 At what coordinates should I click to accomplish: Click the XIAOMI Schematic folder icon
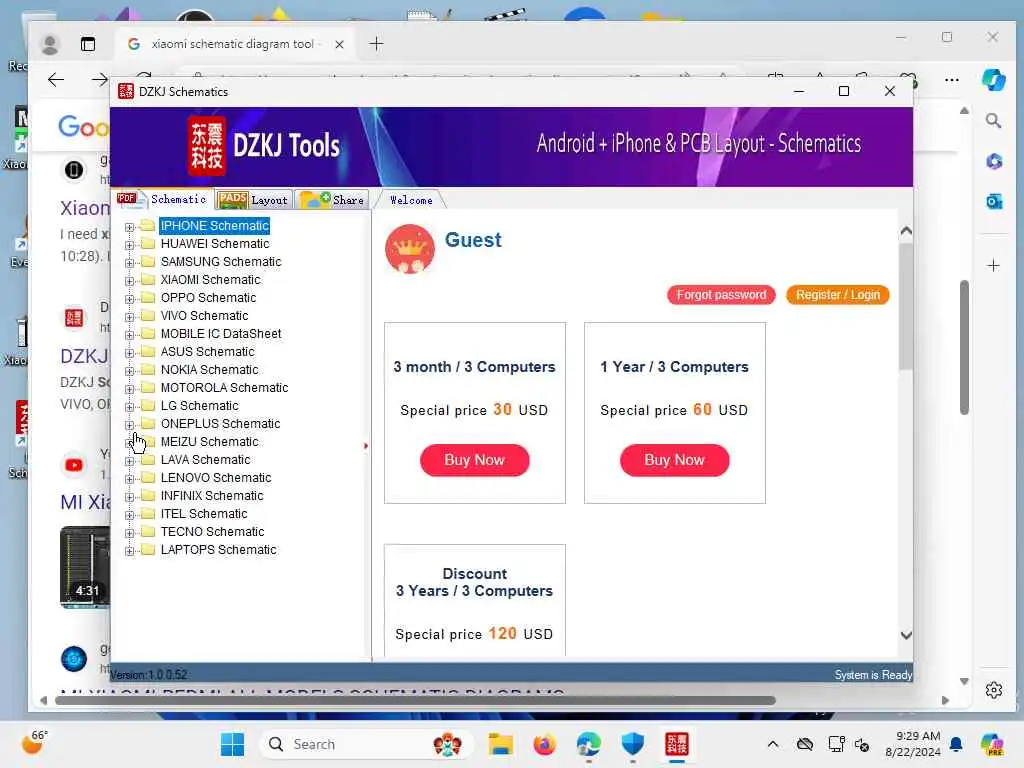coord(148,280)
